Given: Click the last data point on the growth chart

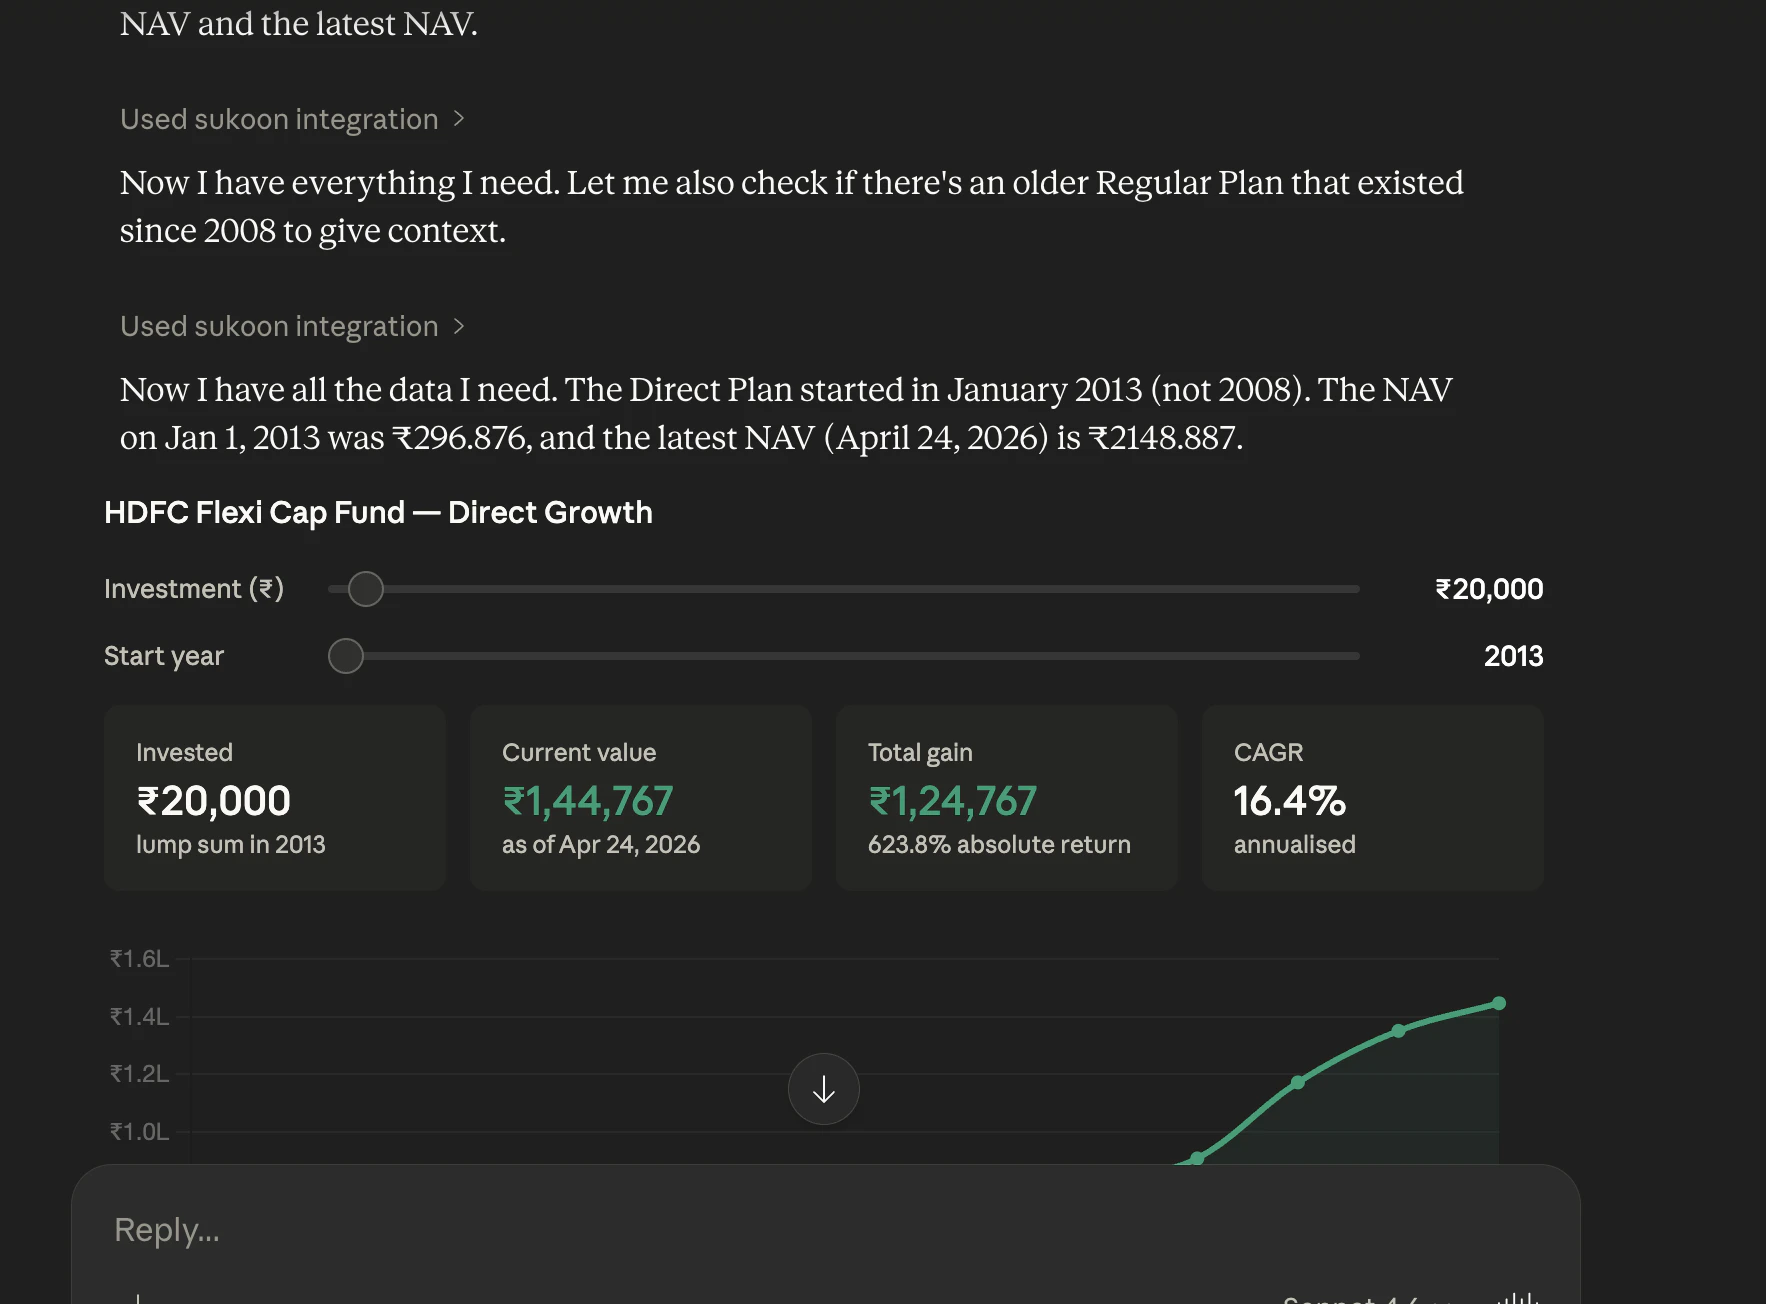Looking at the screenshot, I should [x=1499, y=1003].
